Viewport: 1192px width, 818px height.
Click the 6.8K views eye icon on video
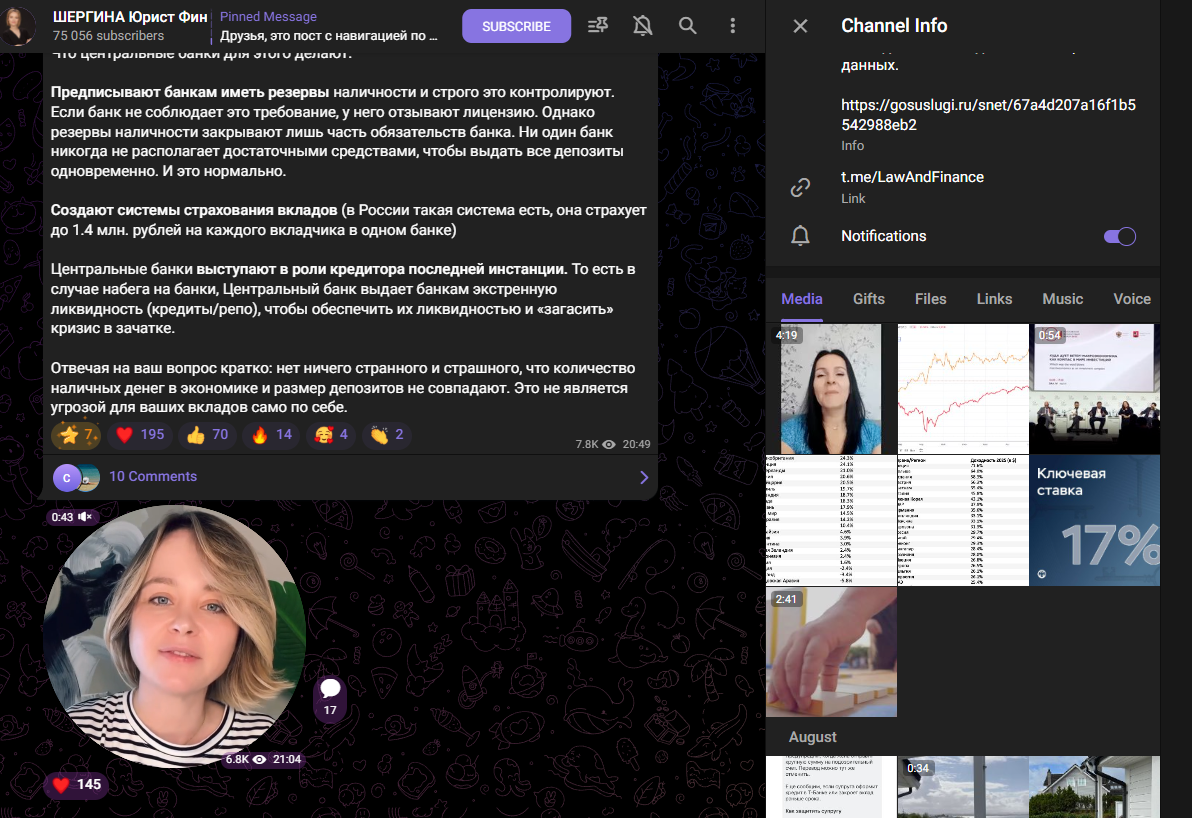[x=259, y=759]
